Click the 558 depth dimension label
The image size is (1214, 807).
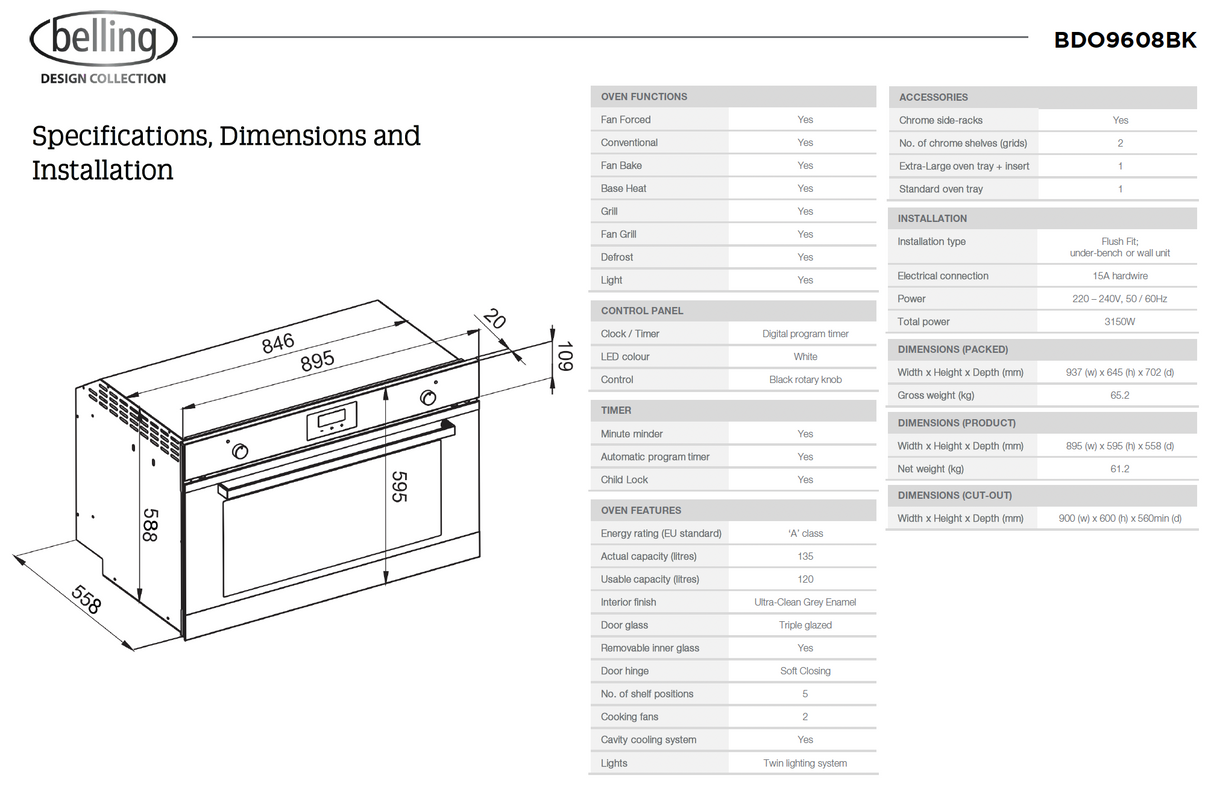[88, 601]
